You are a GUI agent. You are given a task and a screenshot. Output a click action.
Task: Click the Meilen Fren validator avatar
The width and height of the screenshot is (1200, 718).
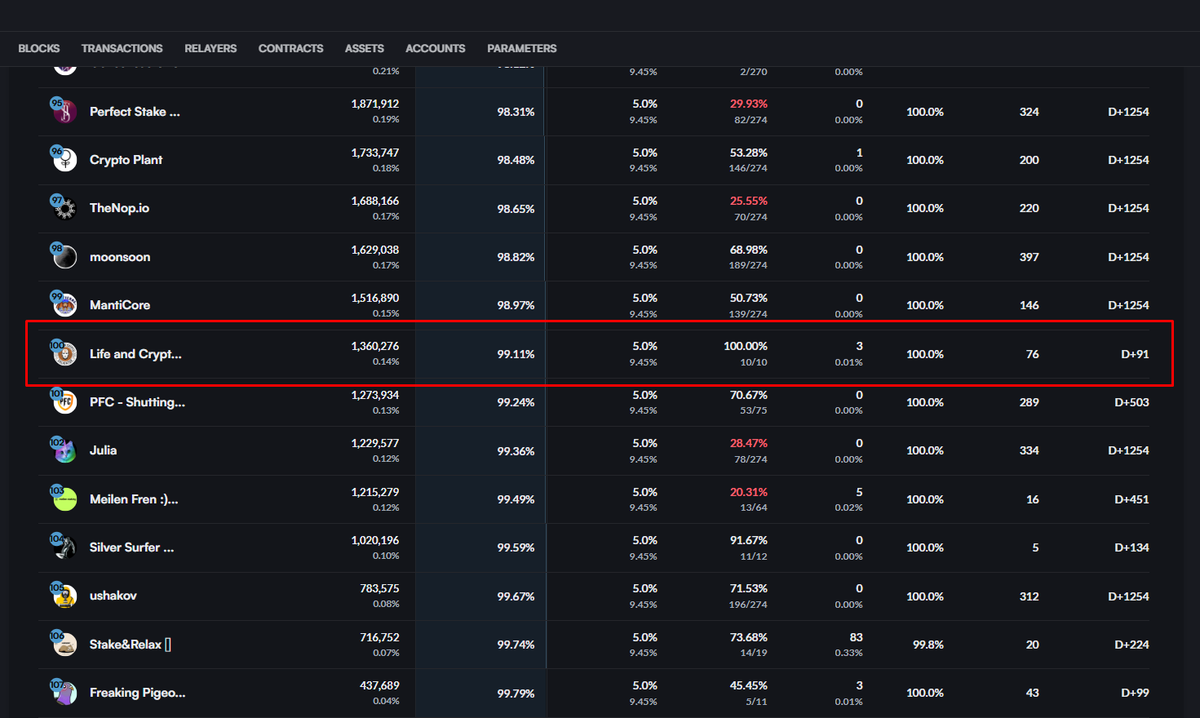64,498
